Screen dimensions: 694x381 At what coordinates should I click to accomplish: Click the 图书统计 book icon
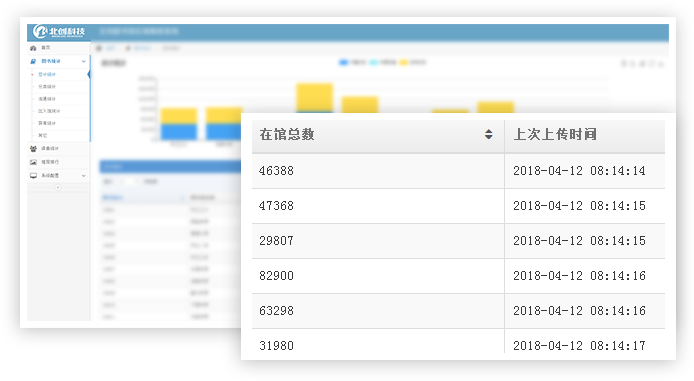(x=33, y=61)
